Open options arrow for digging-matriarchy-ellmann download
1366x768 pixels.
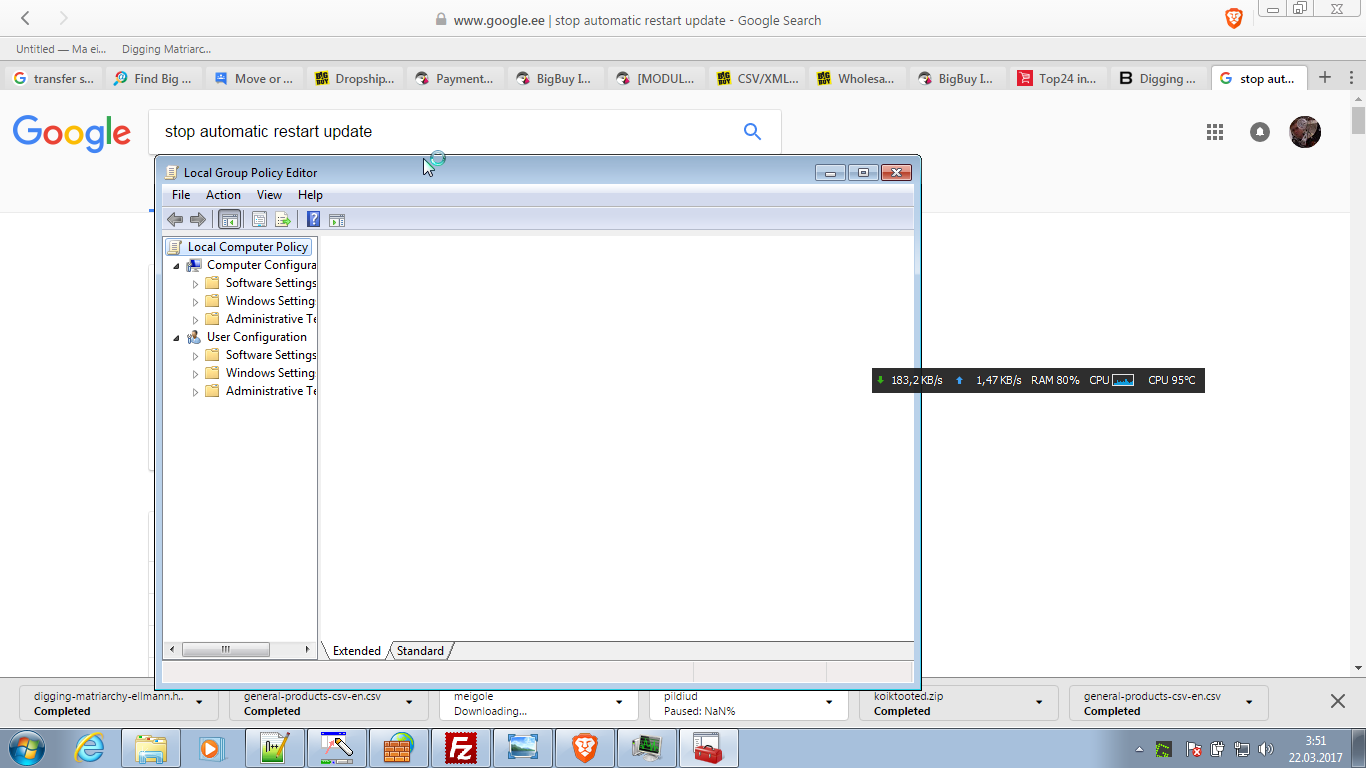pos(199,703)
